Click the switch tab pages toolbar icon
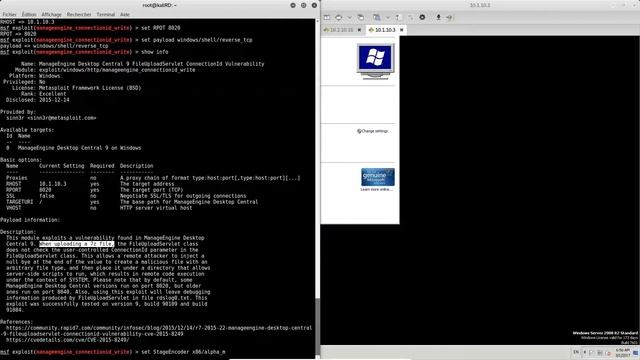Image resolution: width=640 pixels, height=360 pixels. point(360,17)
